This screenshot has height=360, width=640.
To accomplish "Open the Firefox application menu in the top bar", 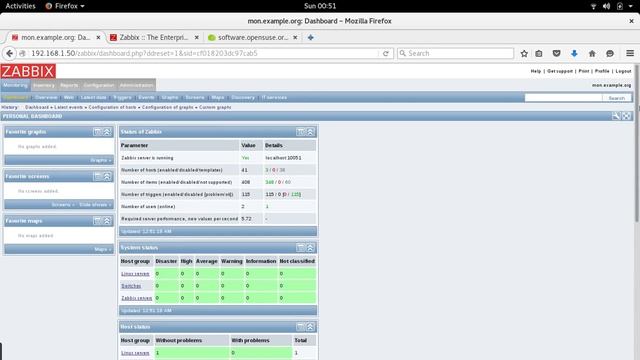I will pos(65,6).
